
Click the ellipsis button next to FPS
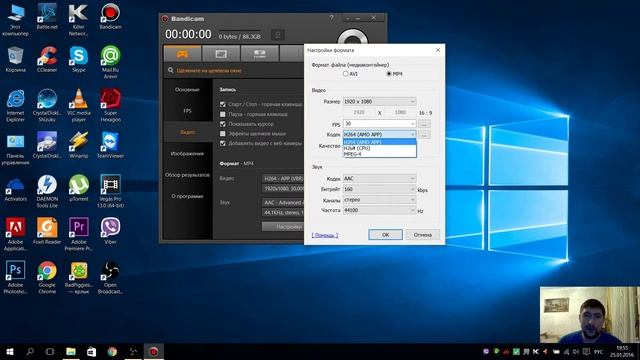pos(424,124)
